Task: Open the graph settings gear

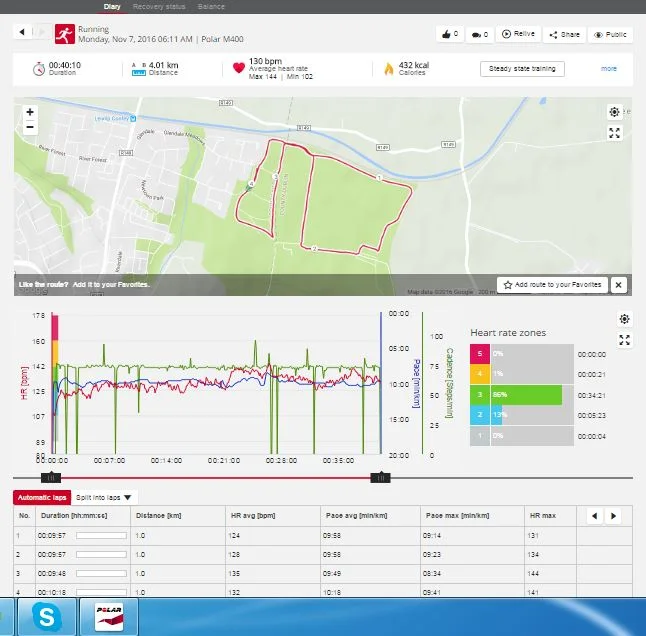Action: pos(624,319)
